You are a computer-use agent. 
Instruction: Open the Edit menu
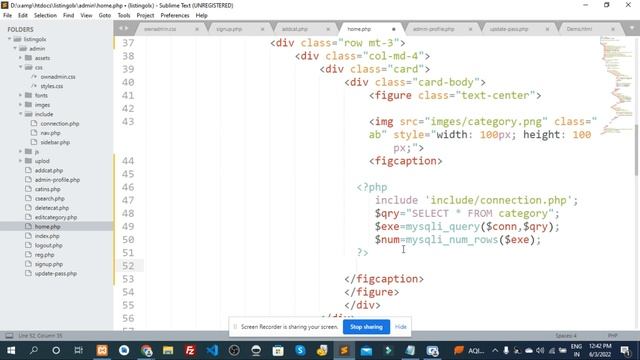point(23,15)
